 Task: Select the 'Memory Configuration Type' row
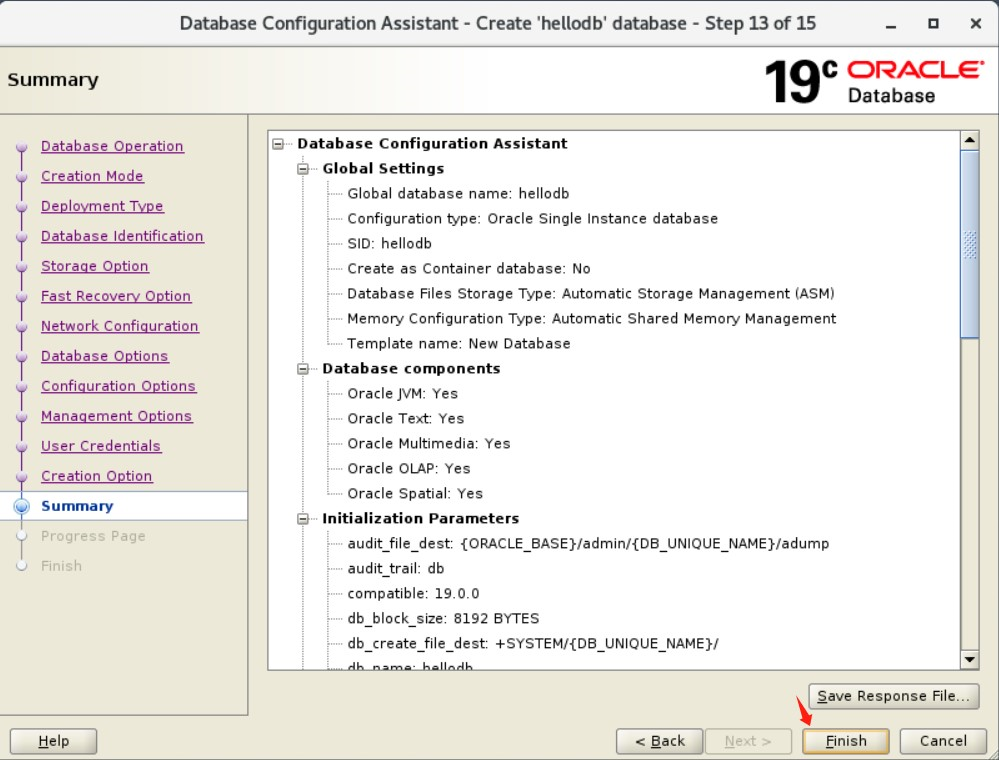[591, 319]
